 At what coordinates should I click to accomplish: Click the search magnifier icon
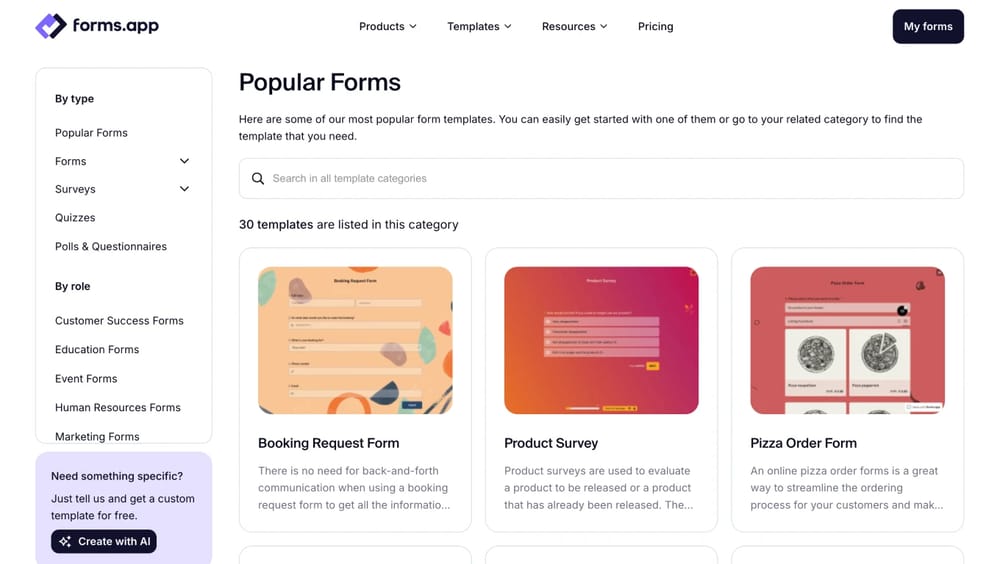(x=258, y=179)
